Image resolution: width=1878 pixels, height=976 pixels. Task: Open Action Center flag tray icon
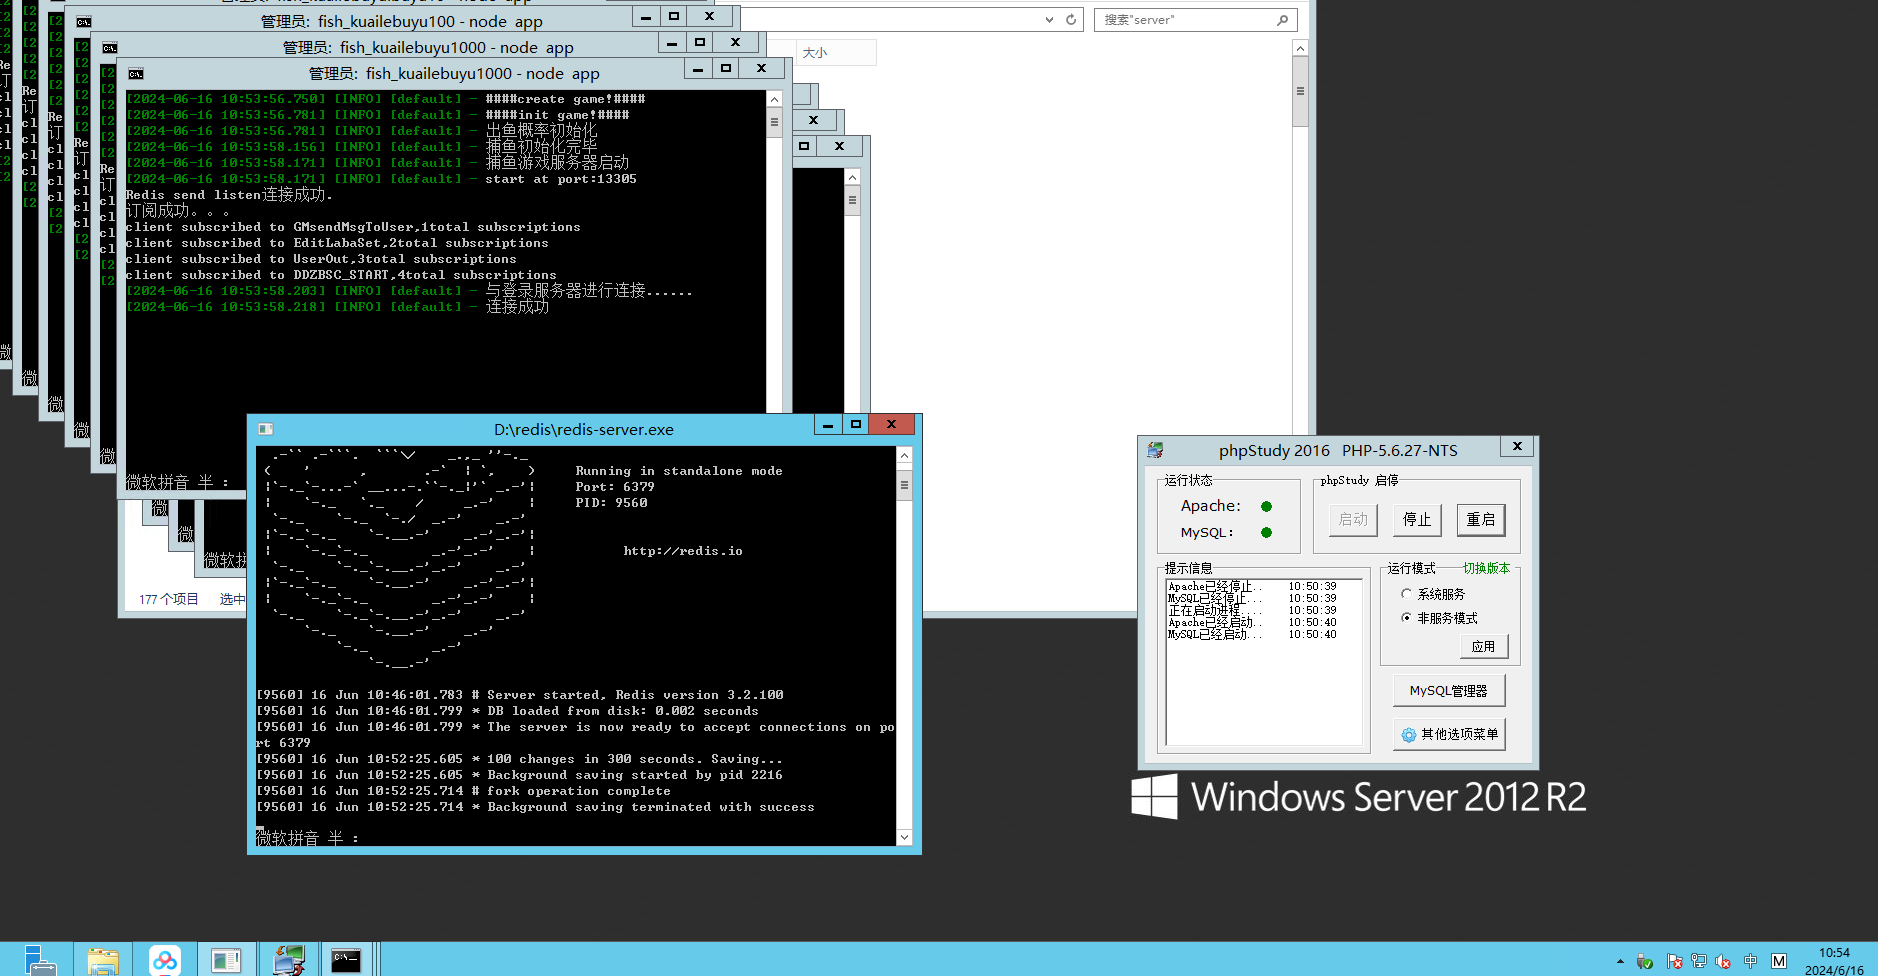coord(1674,962)
